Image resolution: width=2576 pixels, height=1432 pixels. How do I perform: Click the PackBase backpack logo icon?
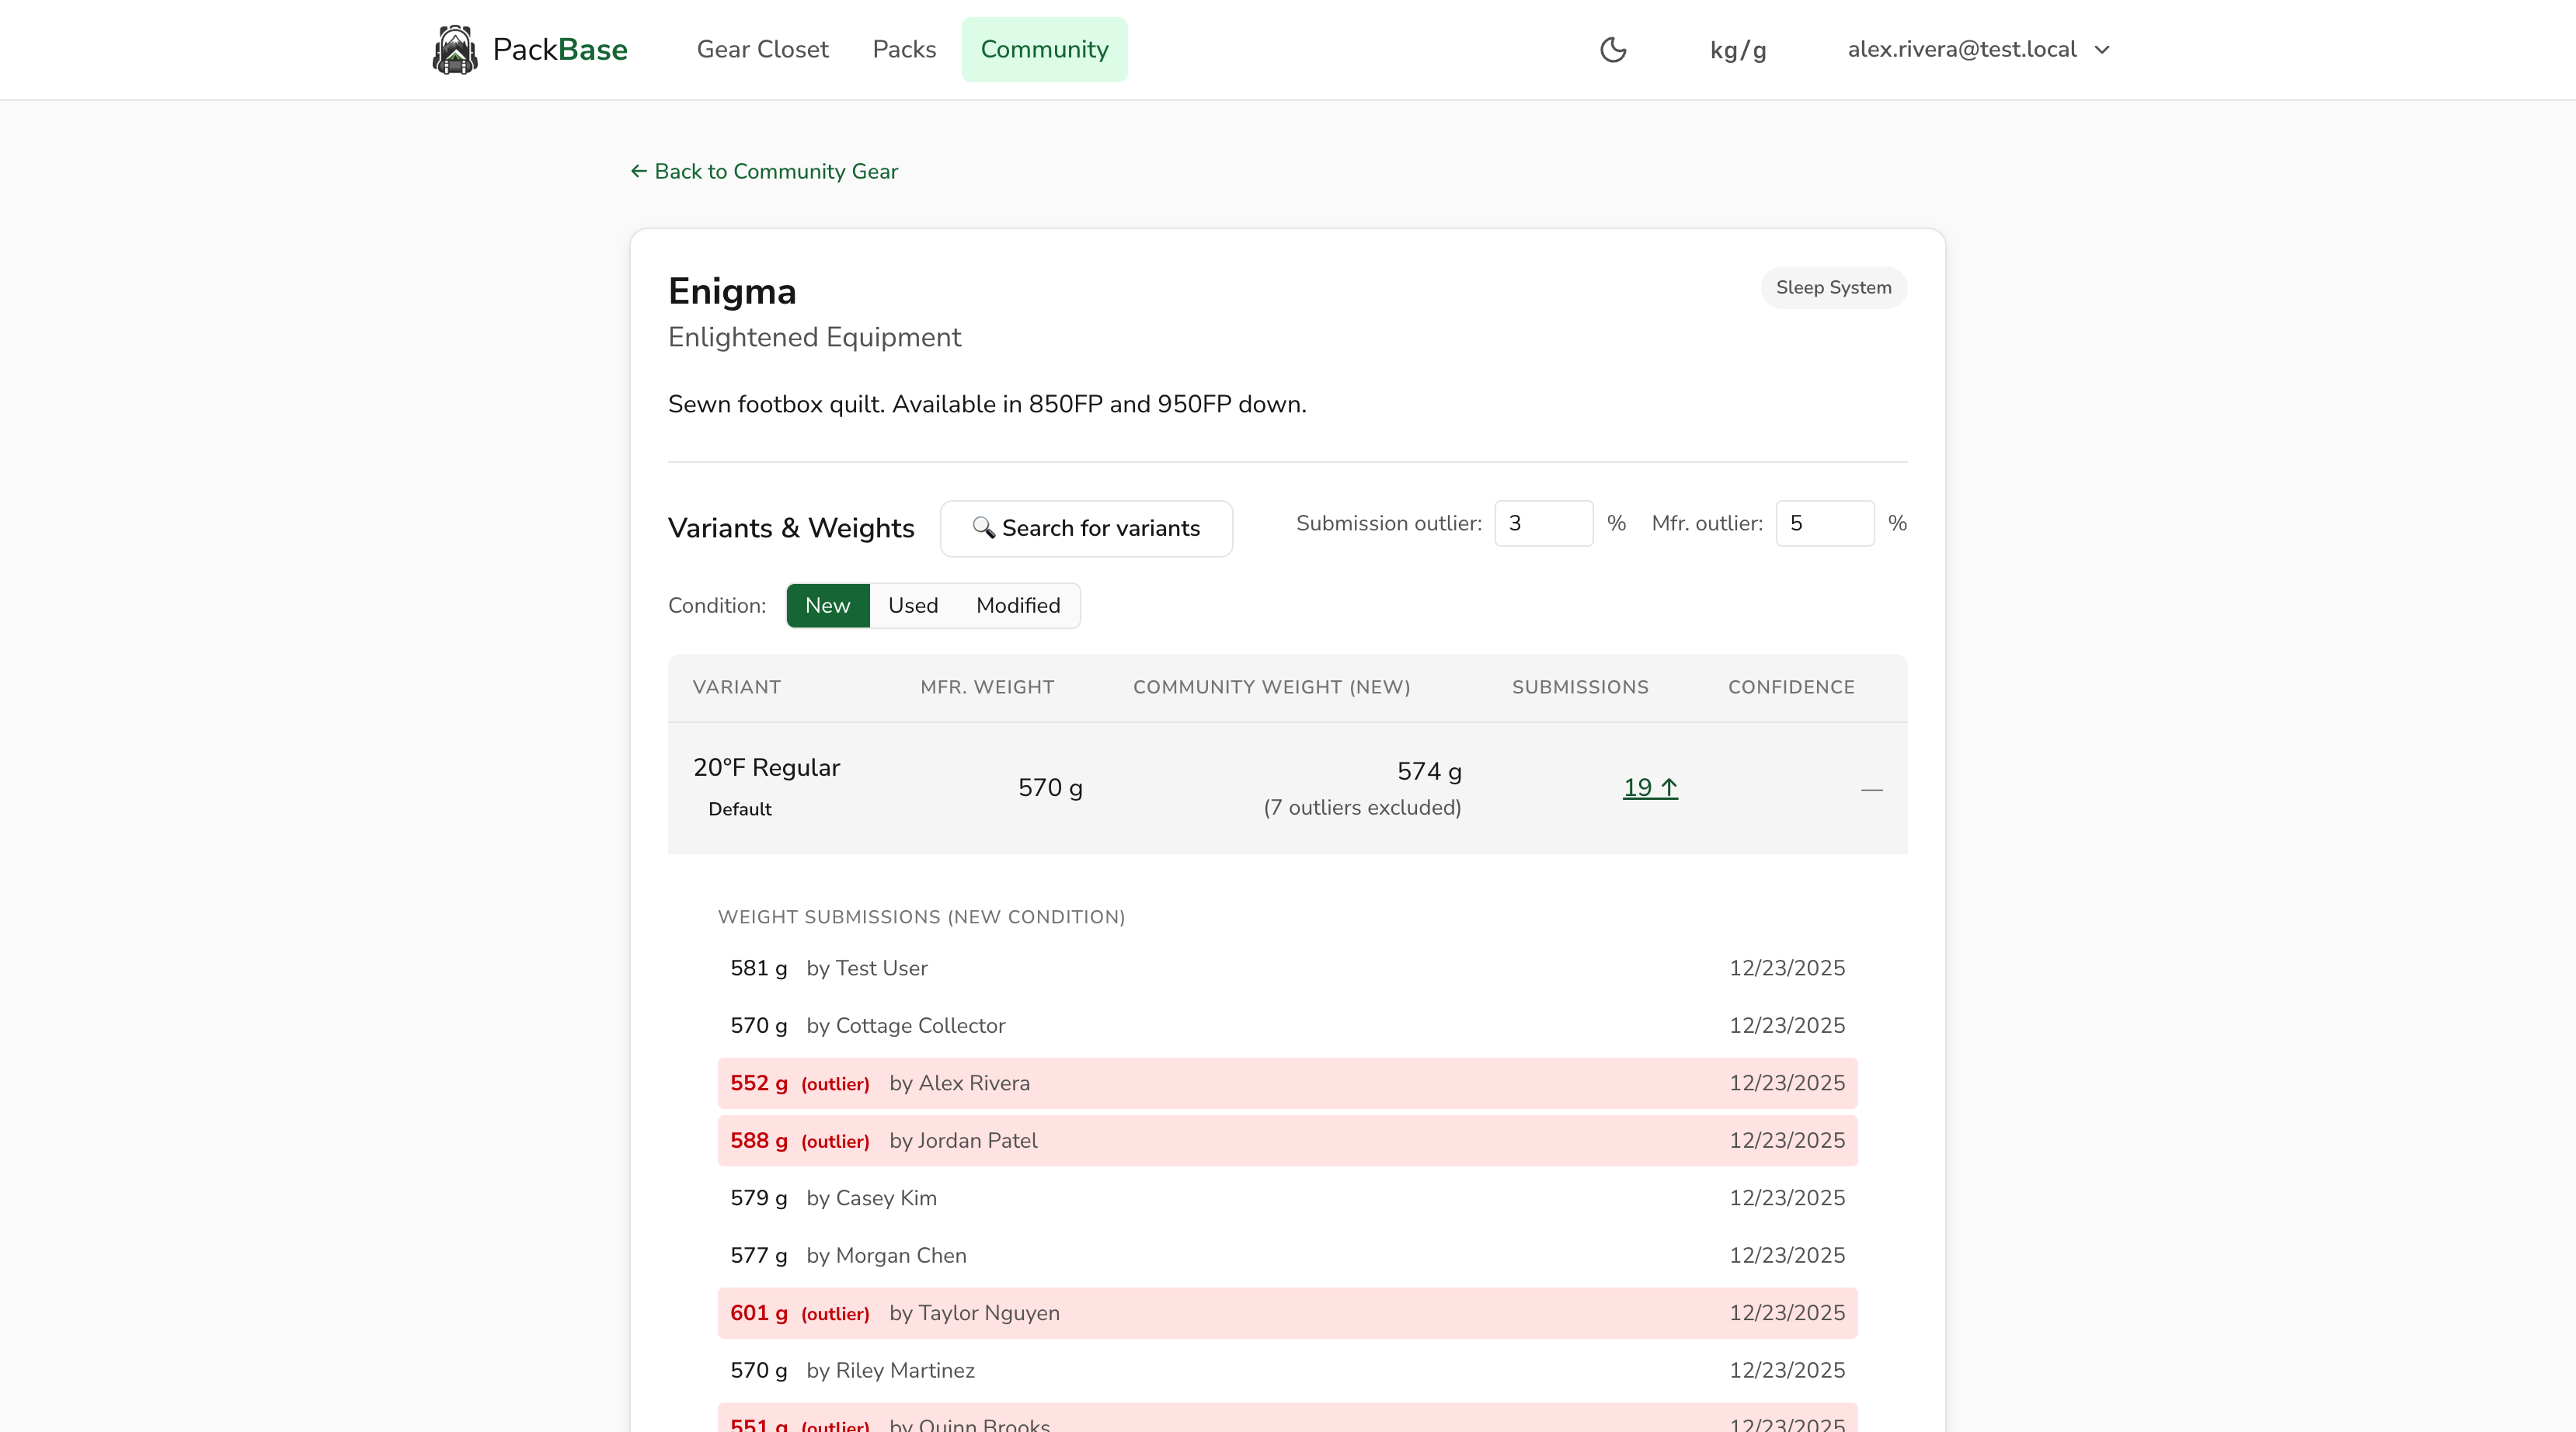tap(454, 49)
